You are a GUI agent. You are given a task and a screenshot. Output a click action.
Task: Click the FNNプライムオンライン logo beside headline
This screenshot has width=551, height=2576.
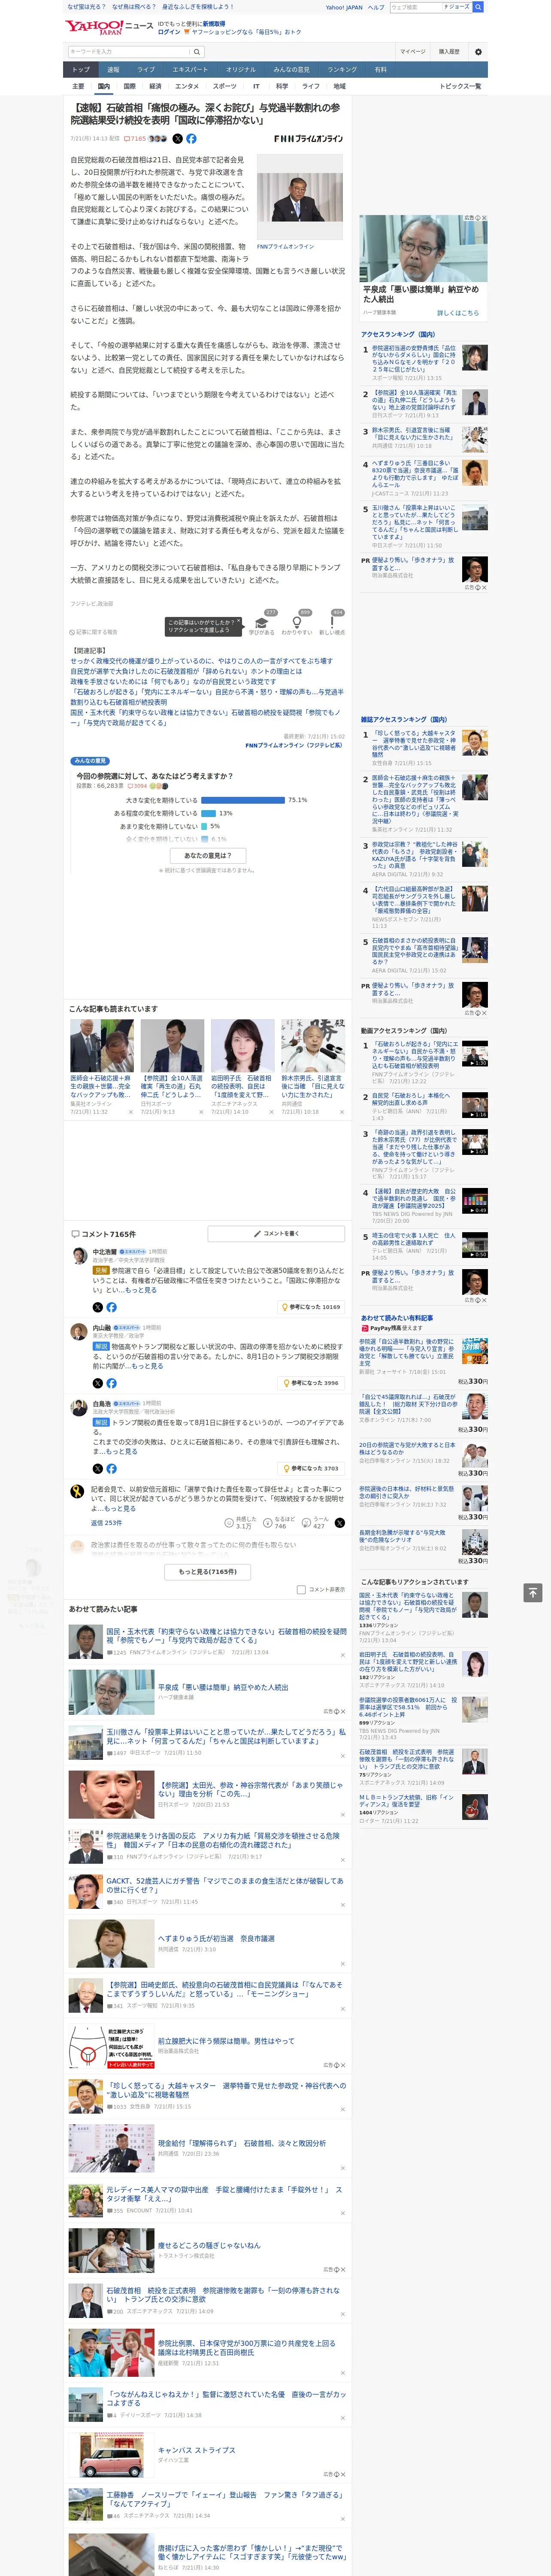pyautogui.click(x=308, y=139)
